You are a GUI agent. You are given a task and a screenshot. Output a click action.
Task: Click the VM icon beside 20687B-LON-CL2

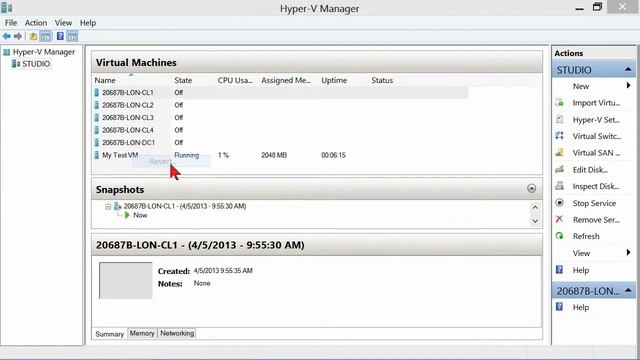pyautogui.click(x=97, y=105)
